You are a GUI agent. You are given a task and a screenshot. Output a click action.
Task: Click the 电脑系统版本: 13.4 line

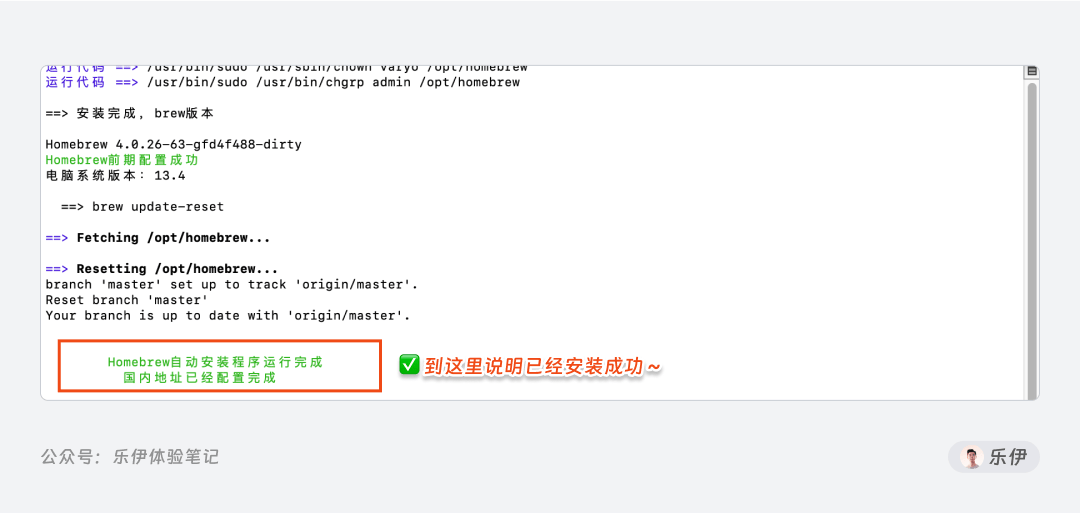pyautogui.click(x=115, y=176)
